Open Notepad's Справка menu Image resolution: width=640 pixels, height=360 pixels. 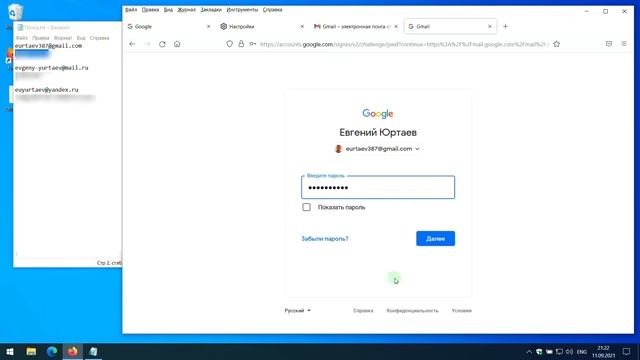click(99, 38)
